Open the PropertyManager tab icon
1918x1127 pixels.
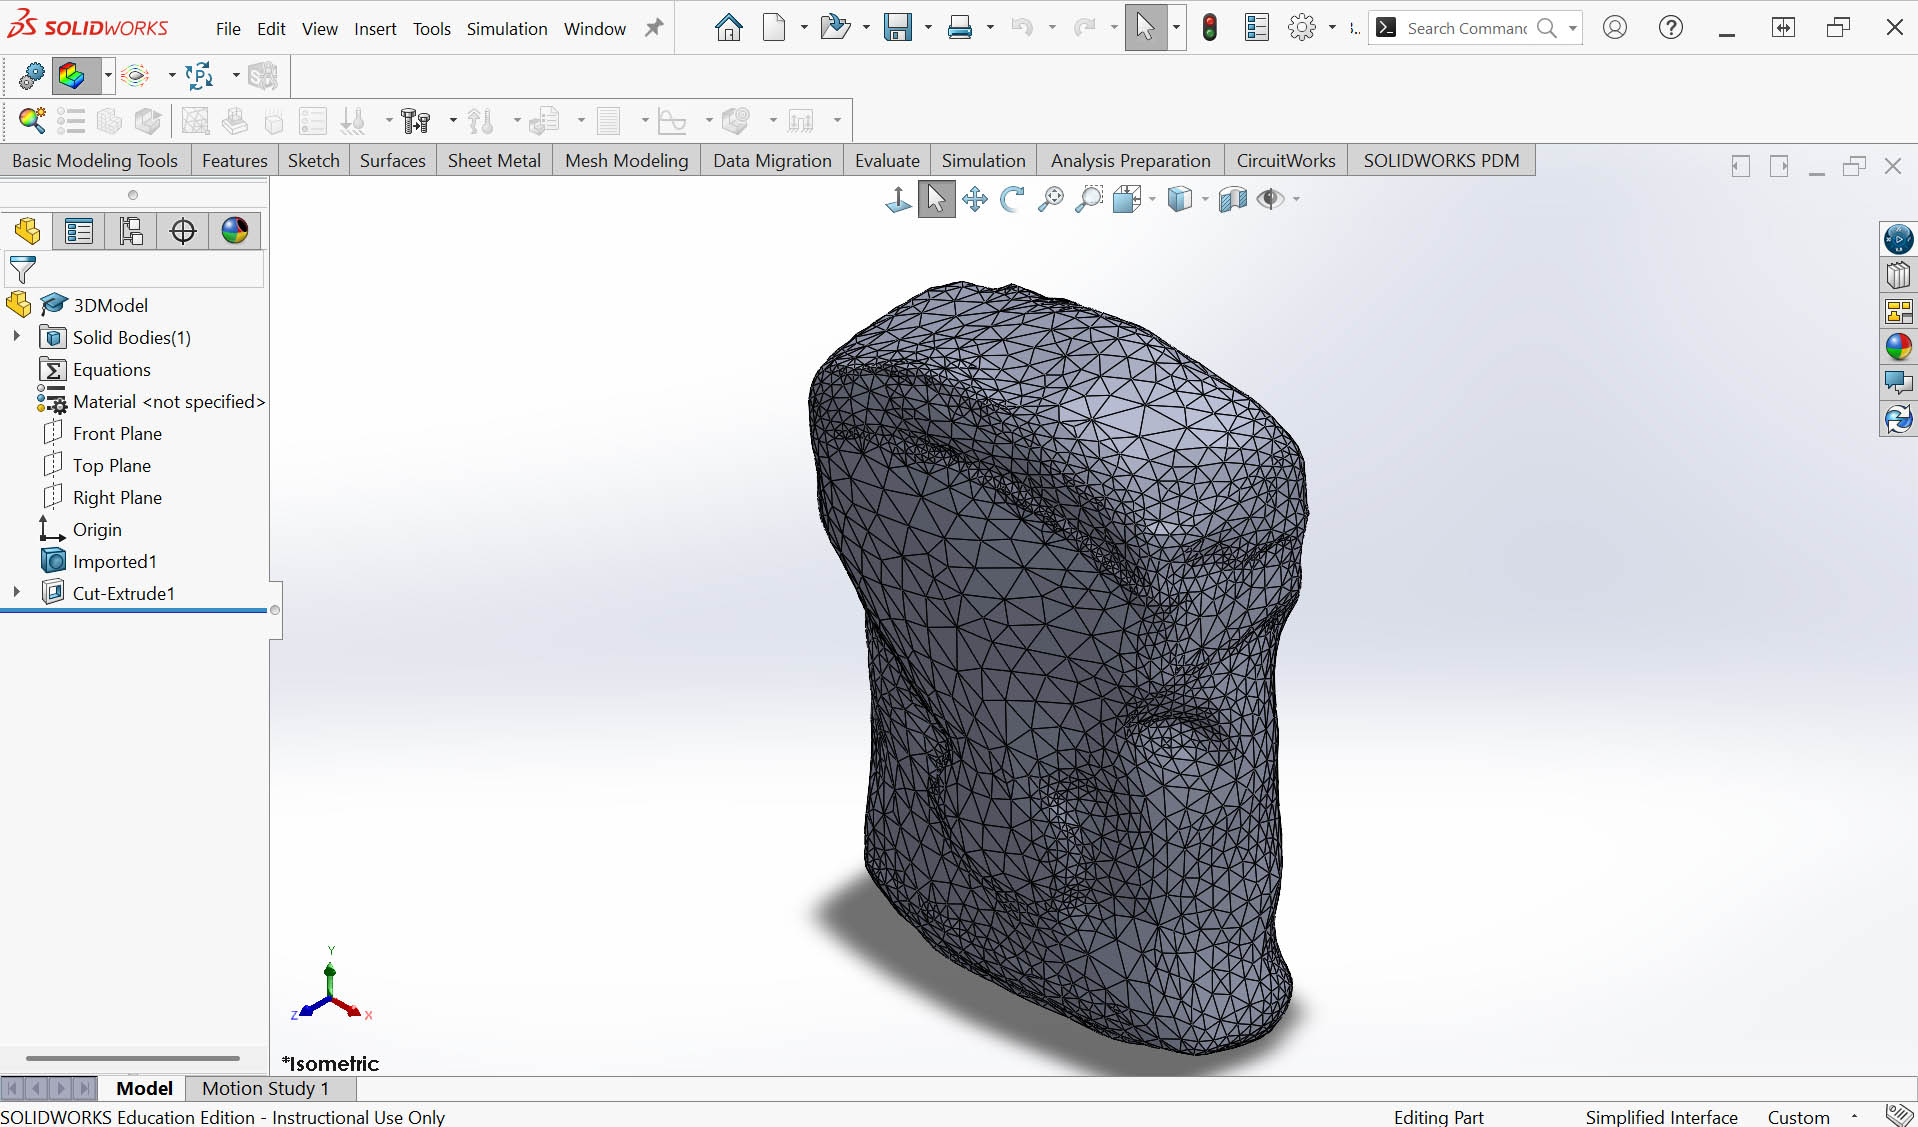79,231
